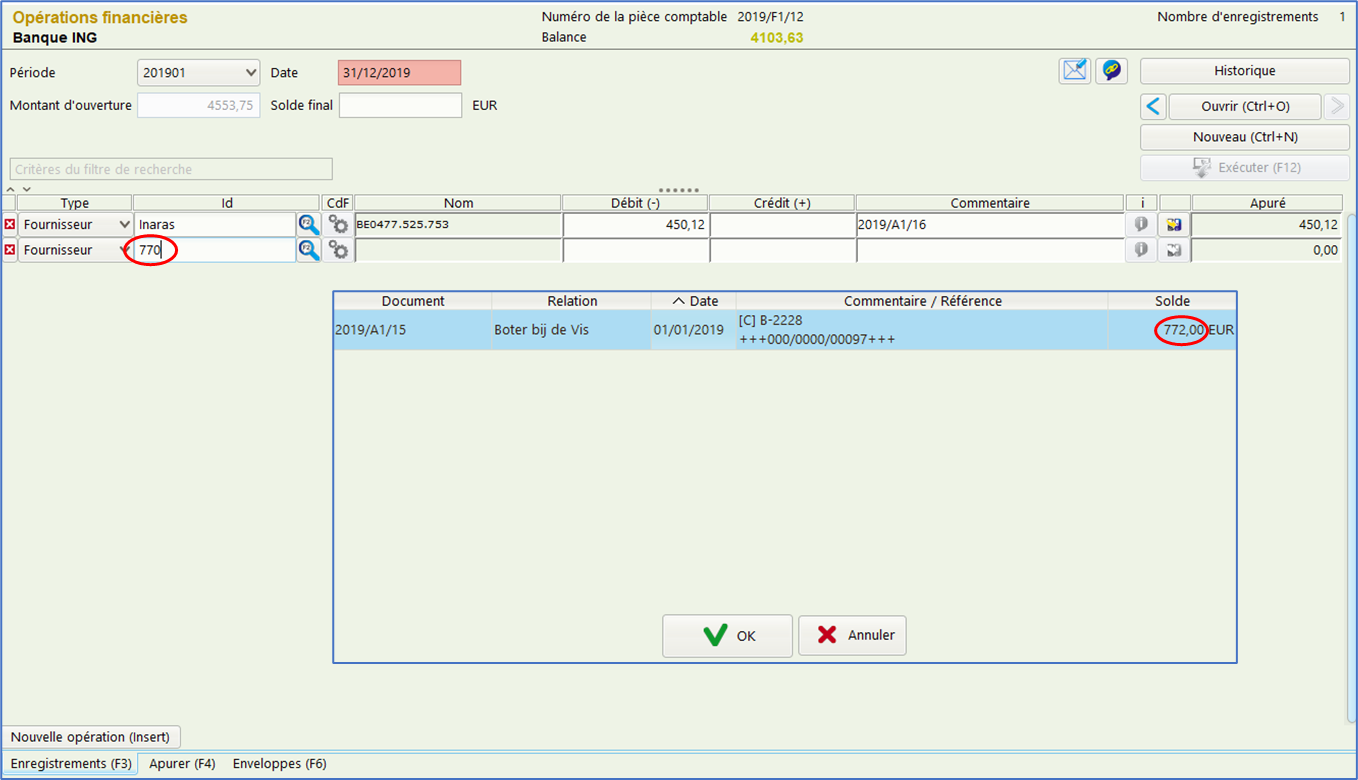Viewport: 1358px width, 780px height.
Task: Click the Apuré matching icon on Inaras row
Action: coord(1174,225)
